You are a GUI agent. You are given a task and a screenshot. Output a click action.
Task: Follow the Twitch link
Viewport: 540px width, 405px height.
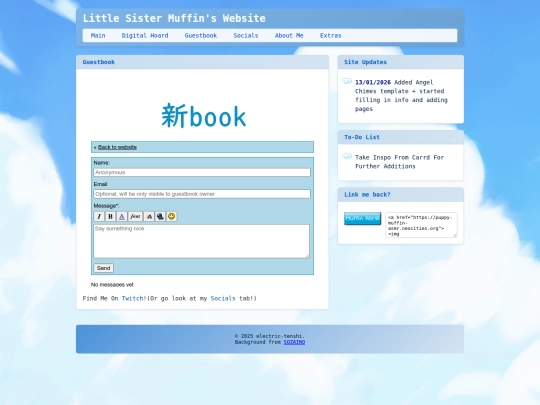pyautogui.click(x=134, y=298)
